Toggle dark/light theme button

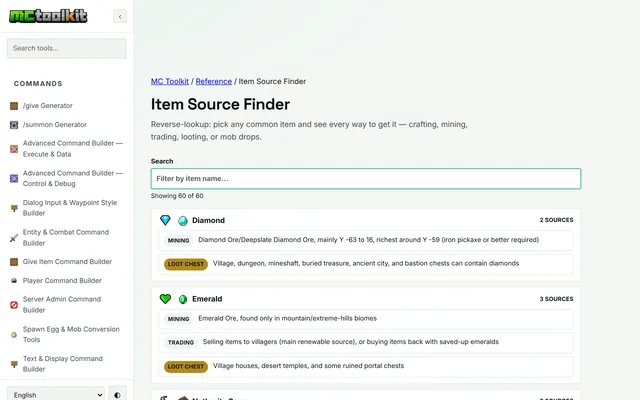(118, 395)
